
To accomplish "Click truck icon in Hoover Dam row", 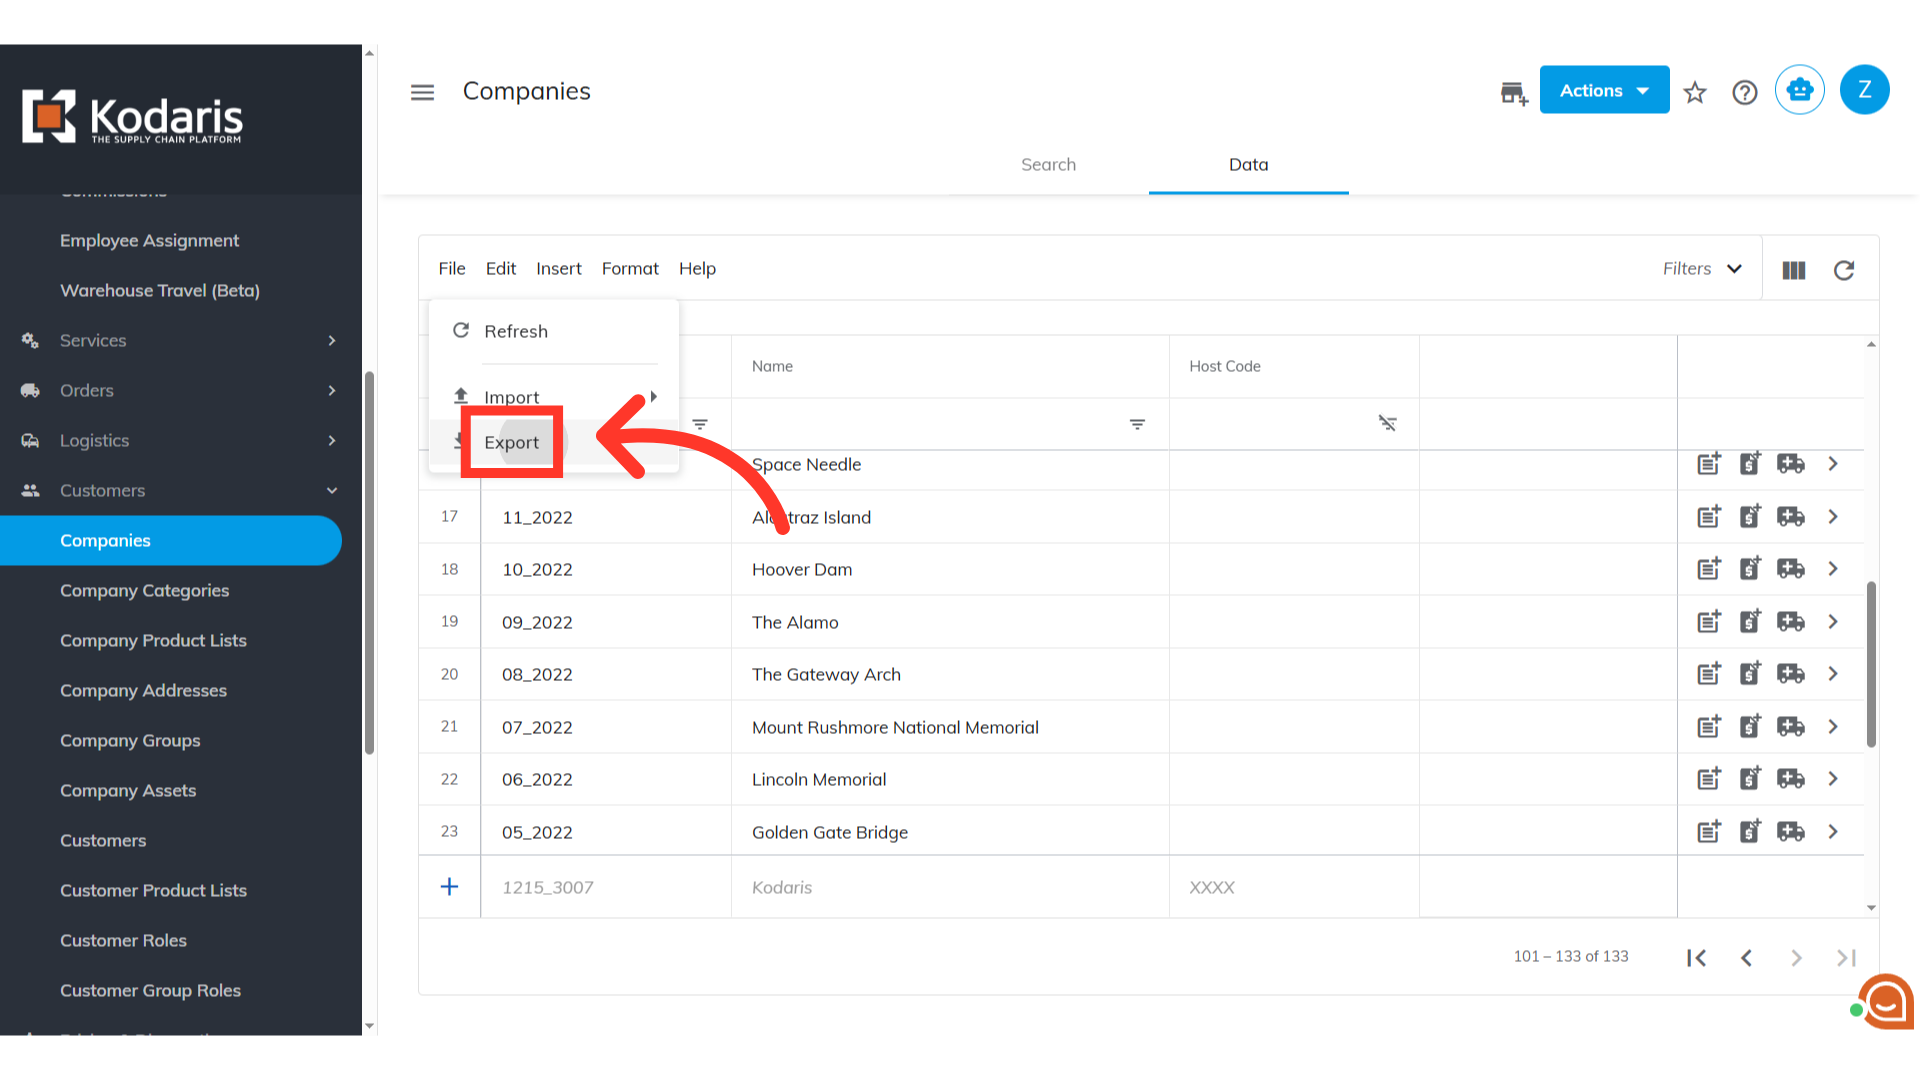I will pyautogui.click(x=1790, y=569).
